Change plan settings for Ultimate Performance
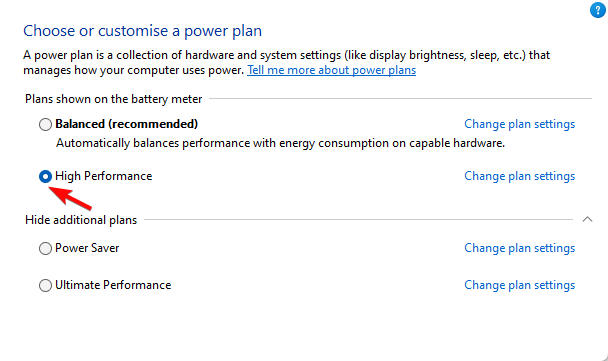This screenshot has height=361, width=608. (x=520, y=285)
